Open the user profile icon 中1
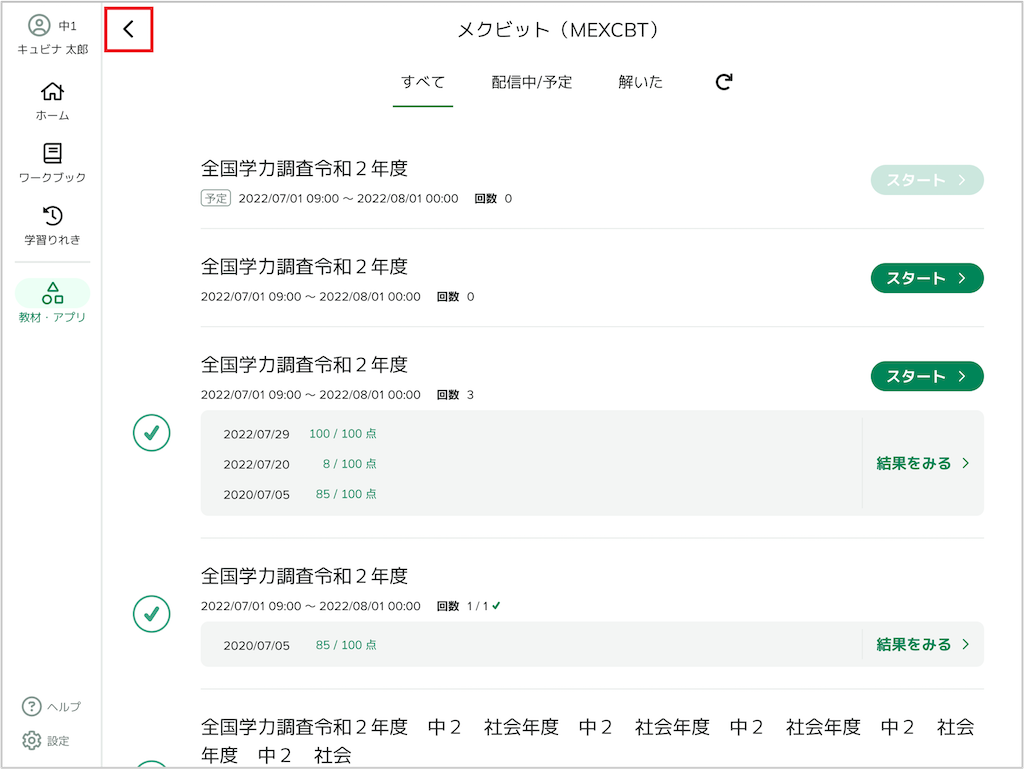1024x769 pixels. coord(39,25)
